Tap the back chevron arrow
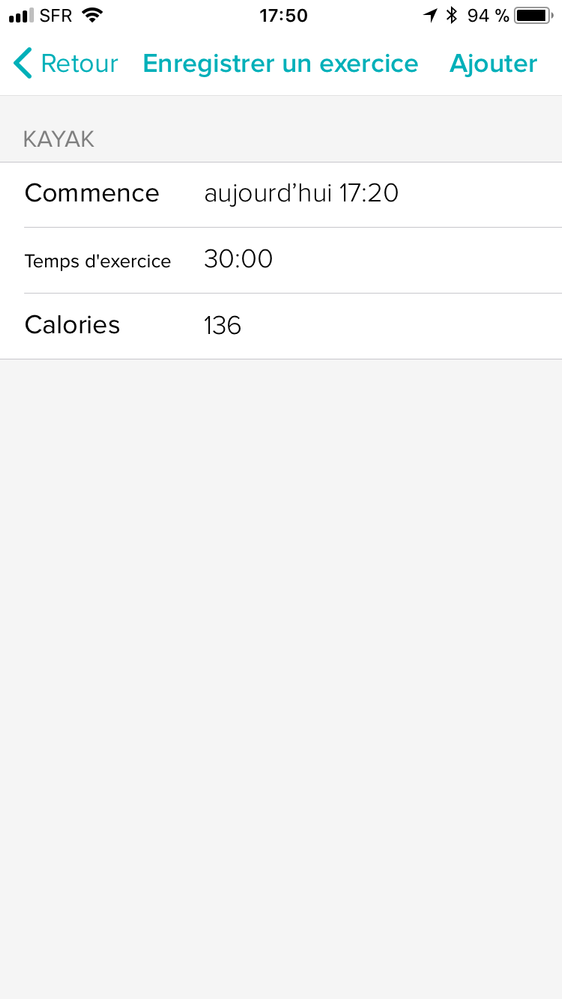 (x=22, y=64)
